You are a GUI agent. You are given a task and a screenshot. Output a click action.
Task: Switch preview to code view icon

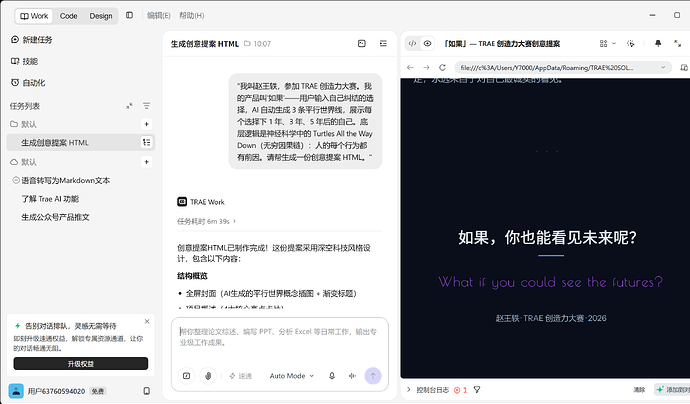412,44
